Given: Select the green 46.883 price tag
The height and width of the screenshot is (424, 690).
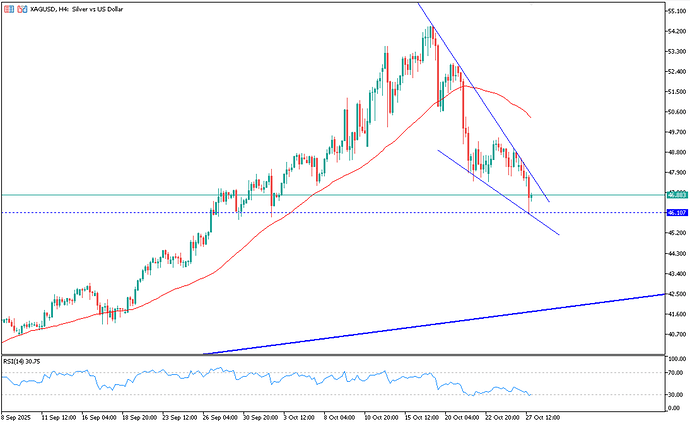Looking at the screenshot, I should click(676, 195).
